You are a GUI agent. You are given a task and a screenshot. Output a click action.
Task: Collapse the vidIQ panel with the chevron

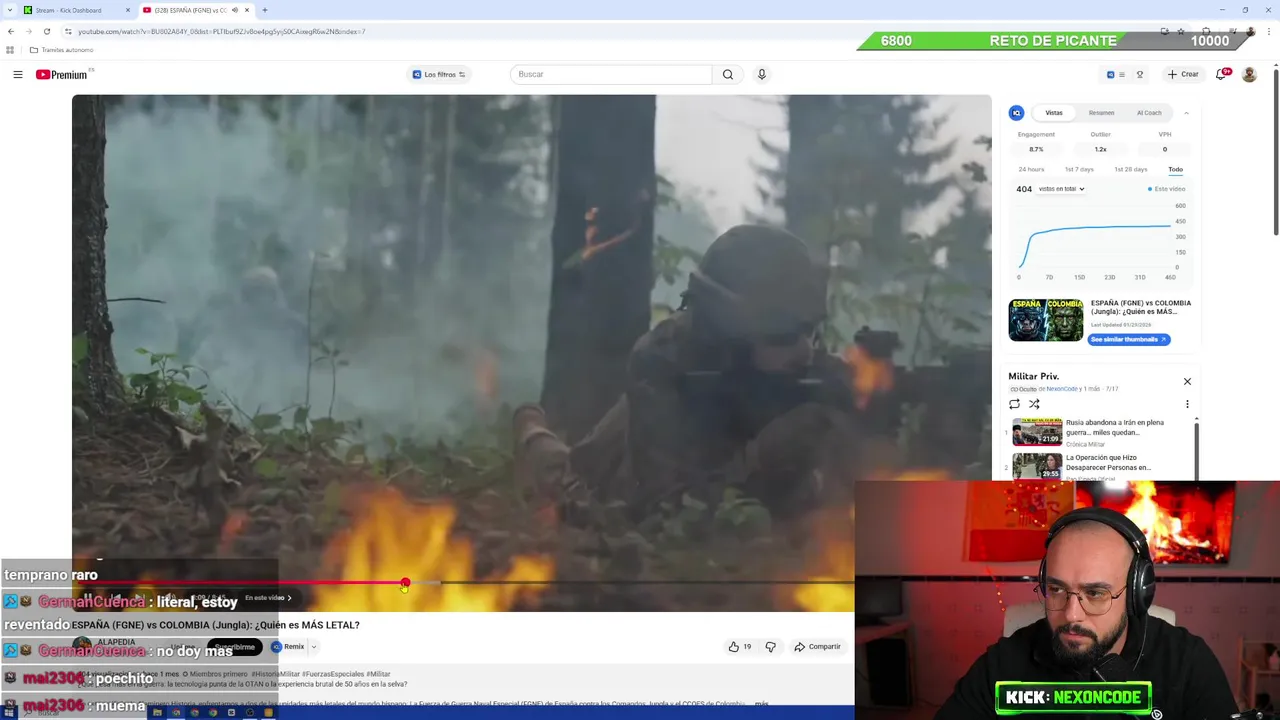point(1187,113)
